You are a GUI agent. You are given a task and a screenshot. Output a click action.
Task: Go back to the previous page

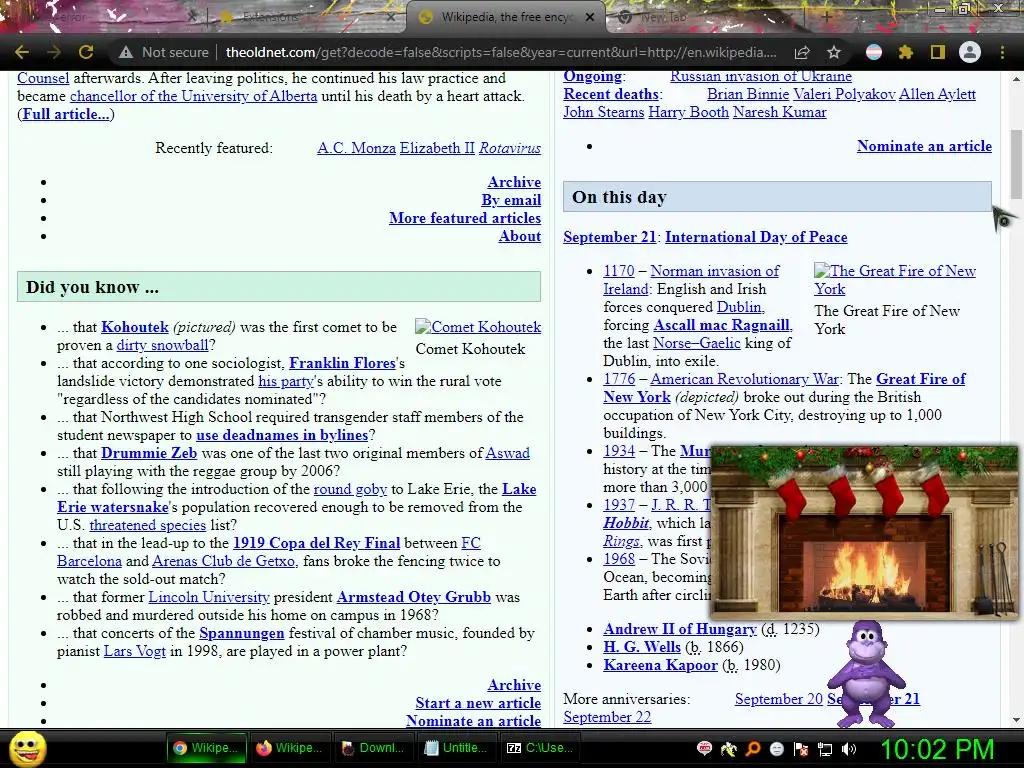pyautogui.click(x=22, y=52)
